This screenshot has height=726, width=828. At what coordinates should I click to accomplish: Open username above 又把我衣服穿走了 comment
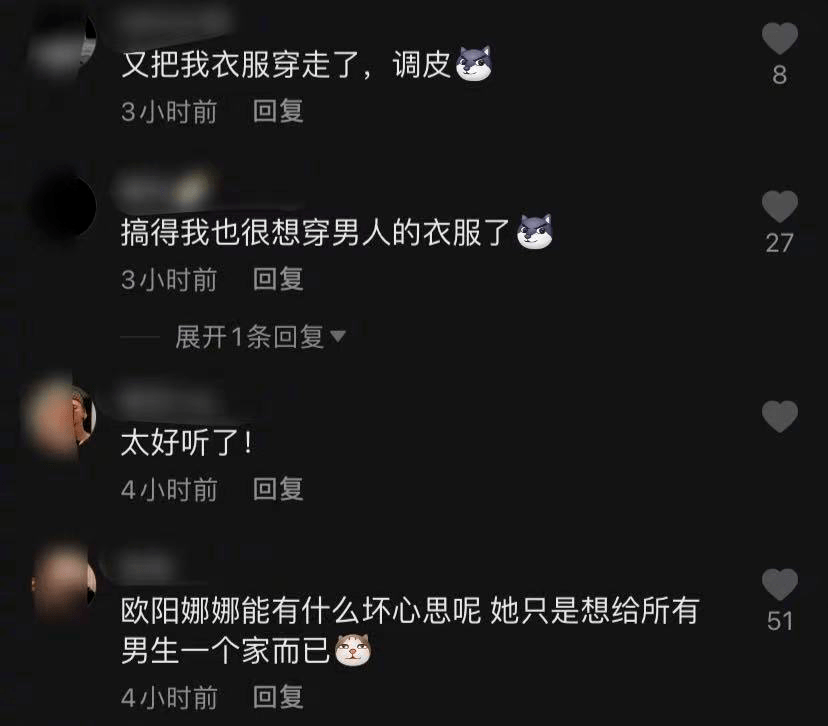pos(174,22)
